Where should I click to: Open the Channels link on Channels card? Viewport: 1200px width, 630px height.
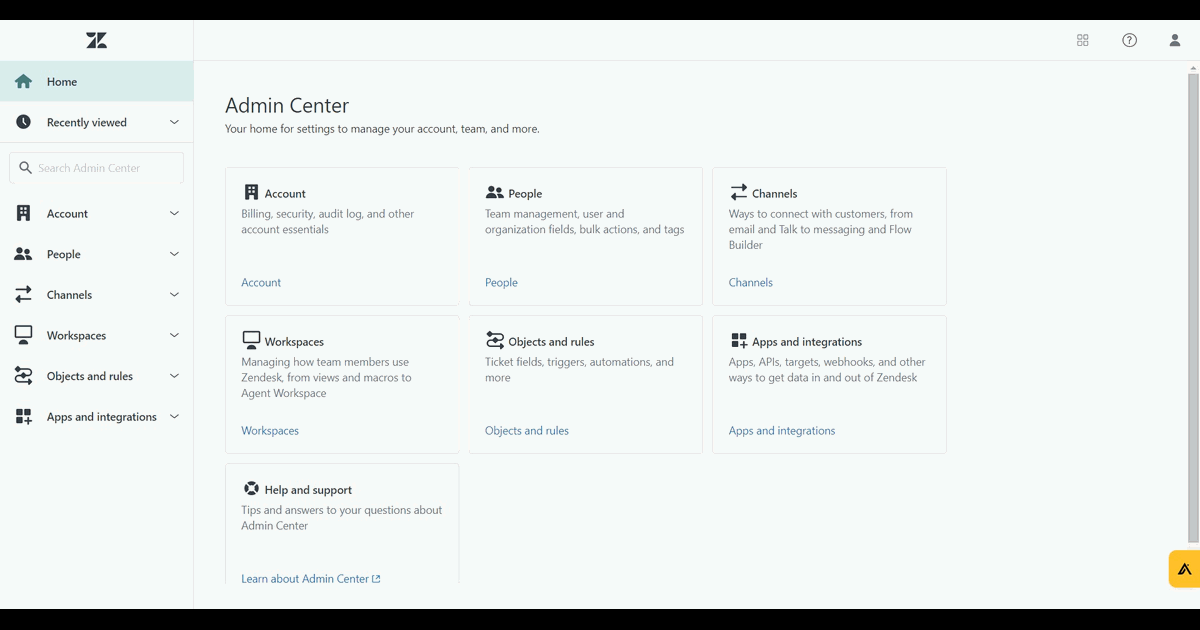click(x=751, y=283)
